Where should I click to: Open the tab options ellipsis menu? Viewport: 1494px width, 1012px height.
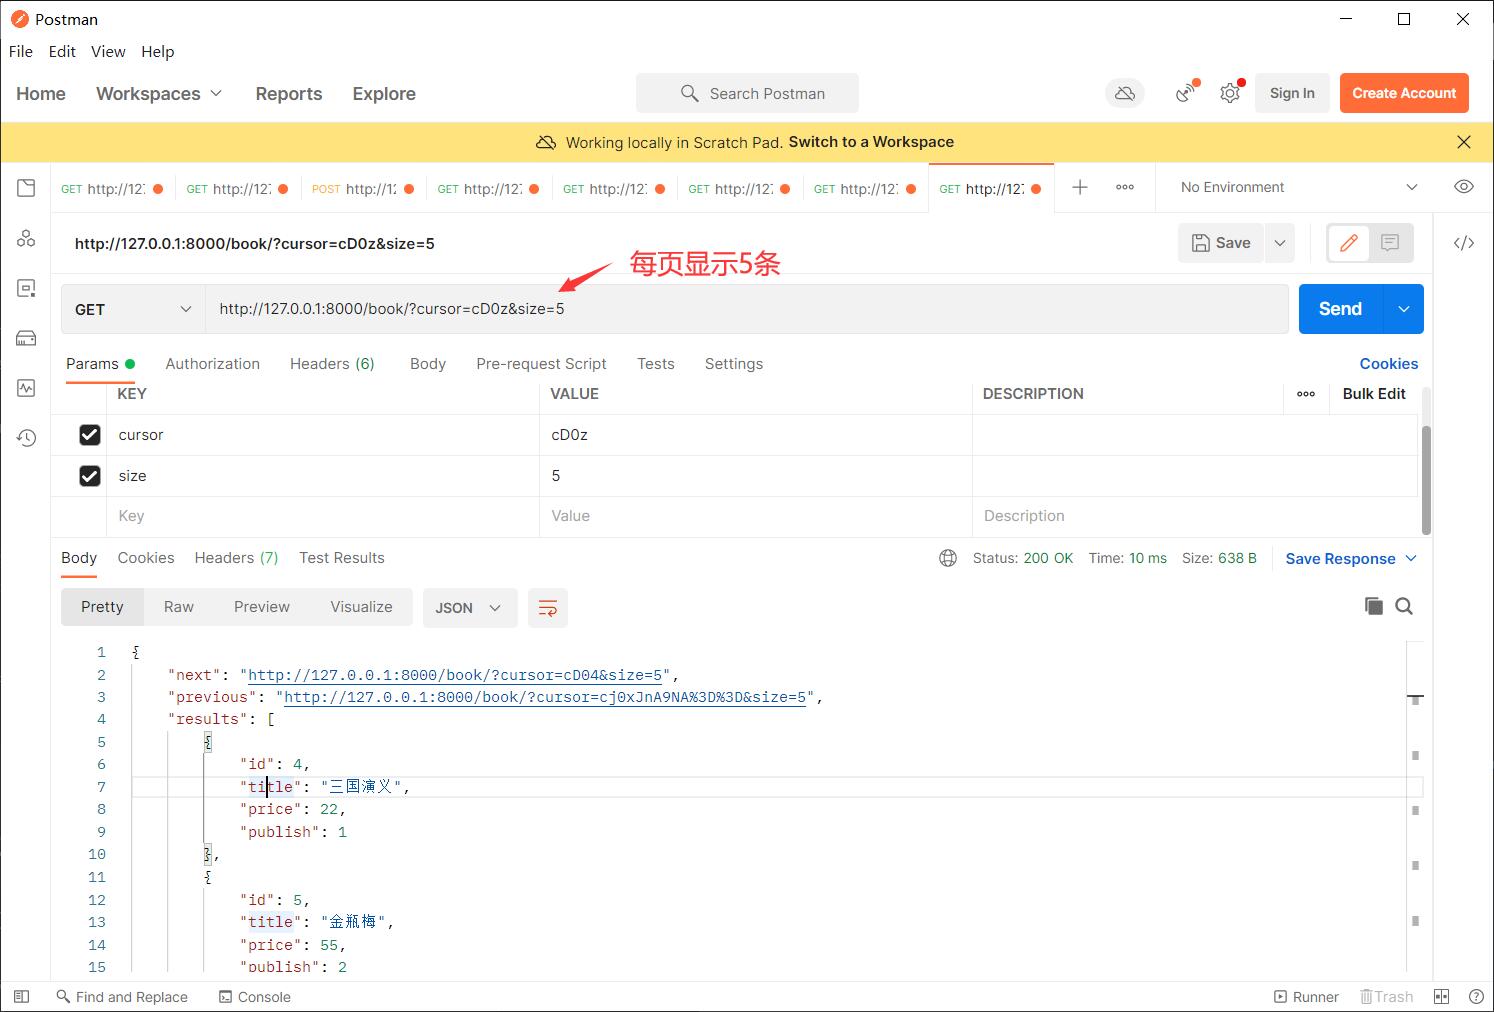click(1125, 187)
